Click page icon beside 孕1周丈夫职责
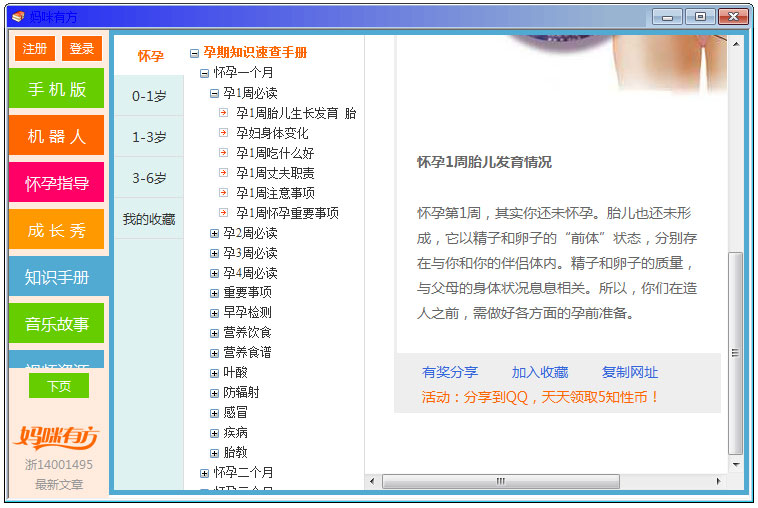Screen dimensions: 758x508 (x=223, y=173)
